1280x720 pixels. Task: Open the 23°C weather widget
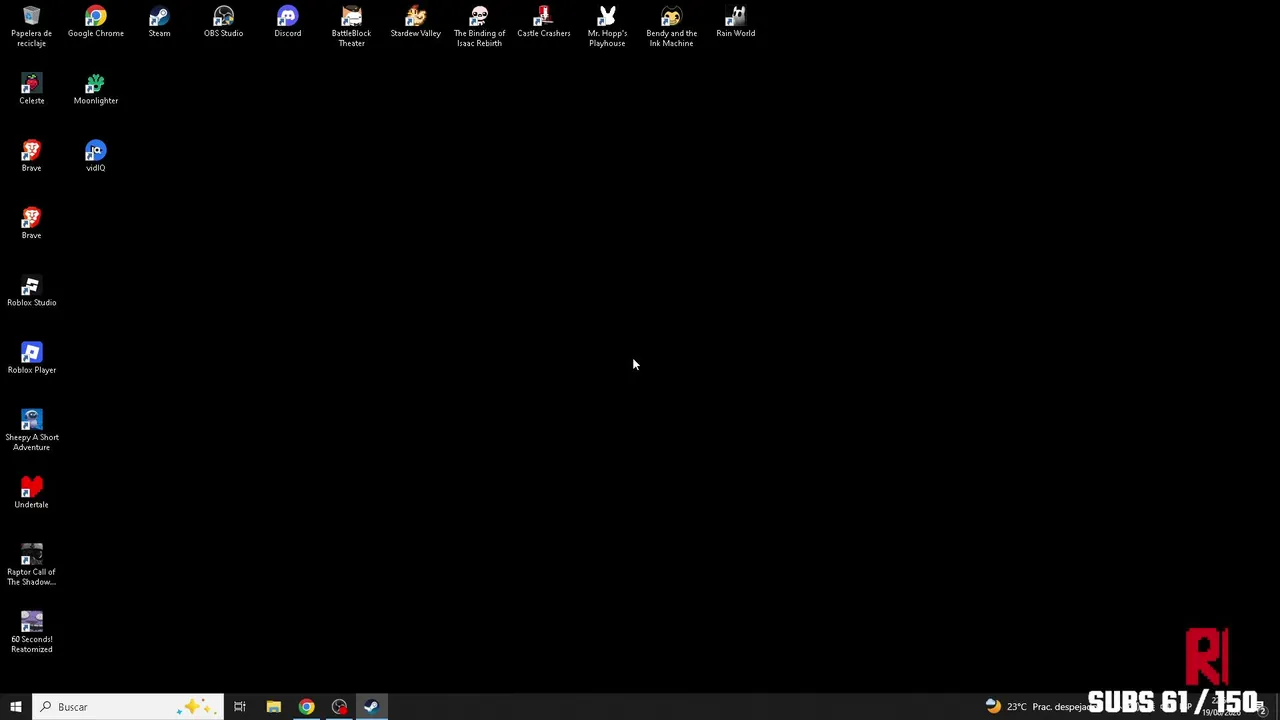(x=1037, y=707)
